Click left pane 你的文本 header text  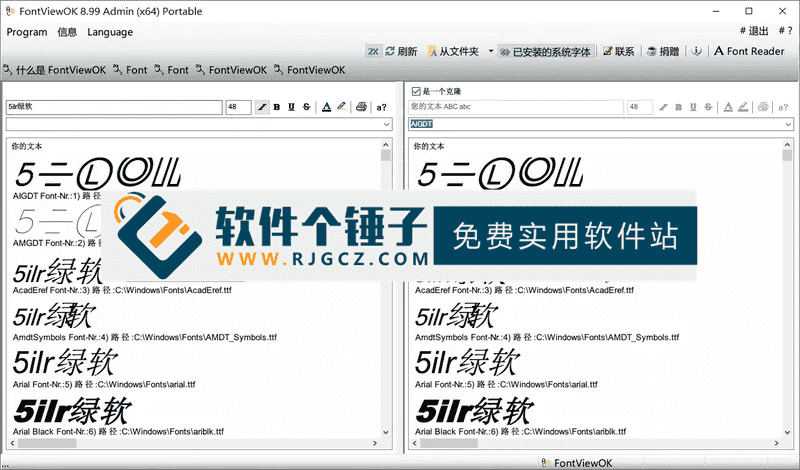click(x=27, y=146)
